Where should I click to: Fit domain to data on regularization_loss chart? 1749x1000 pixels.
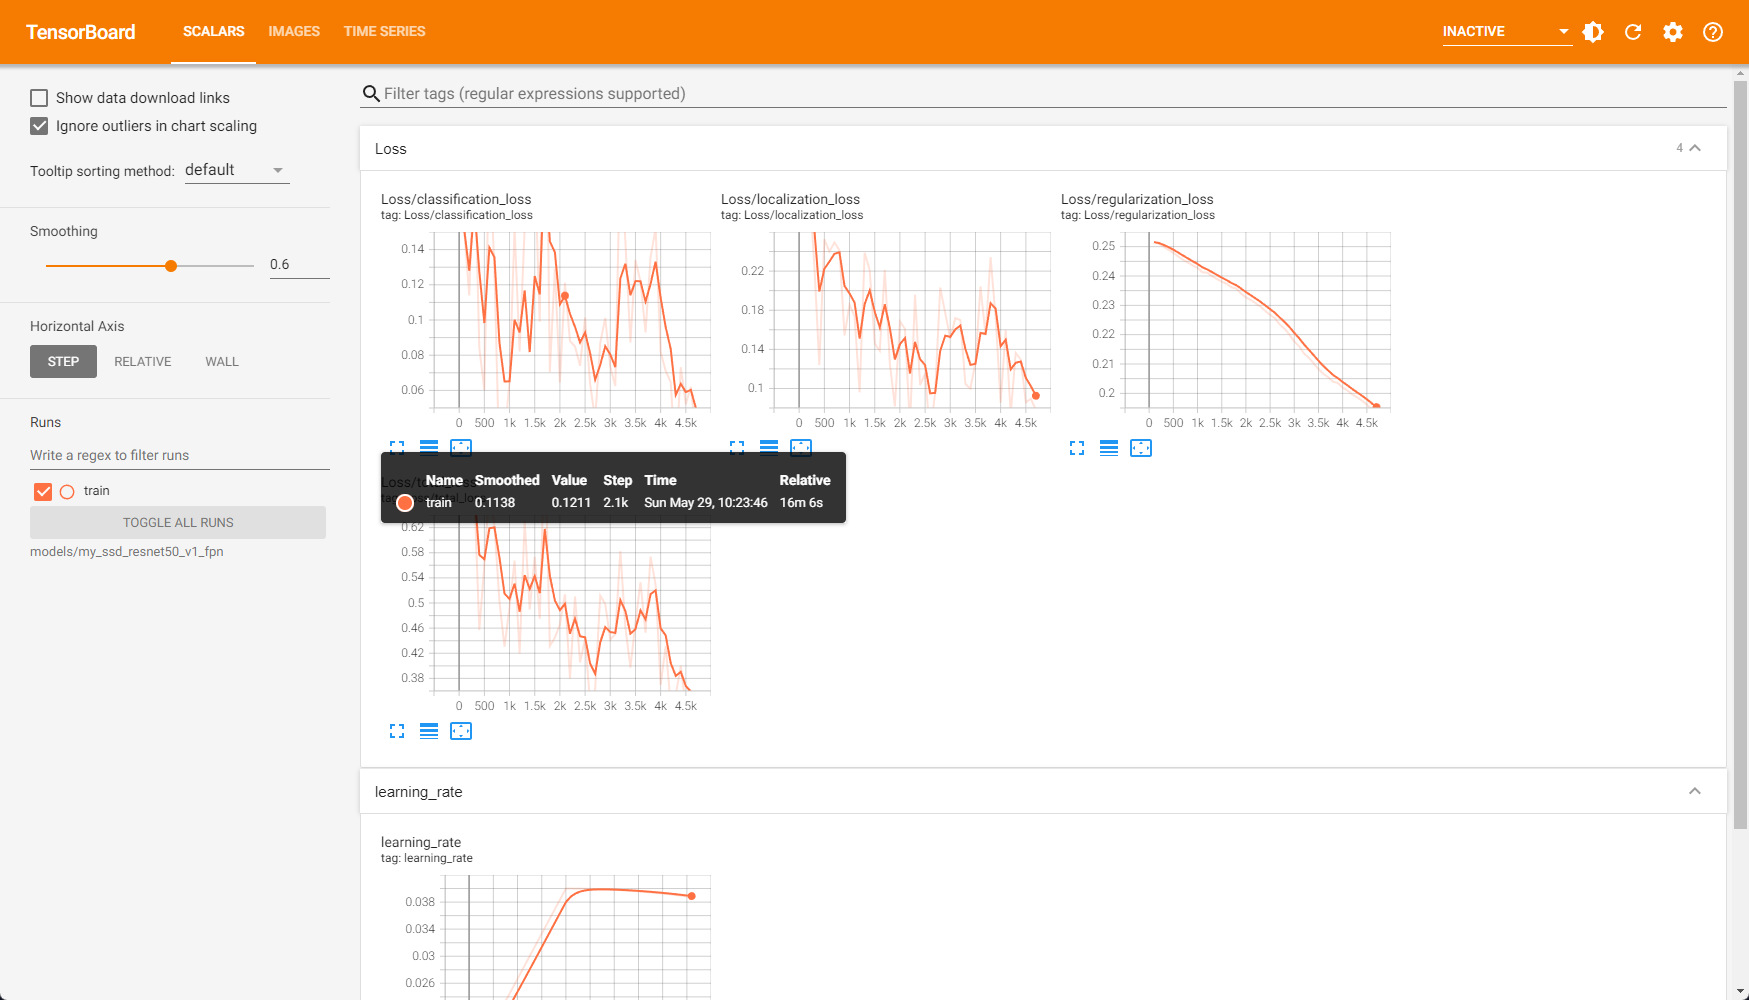tap(1141, 448)
